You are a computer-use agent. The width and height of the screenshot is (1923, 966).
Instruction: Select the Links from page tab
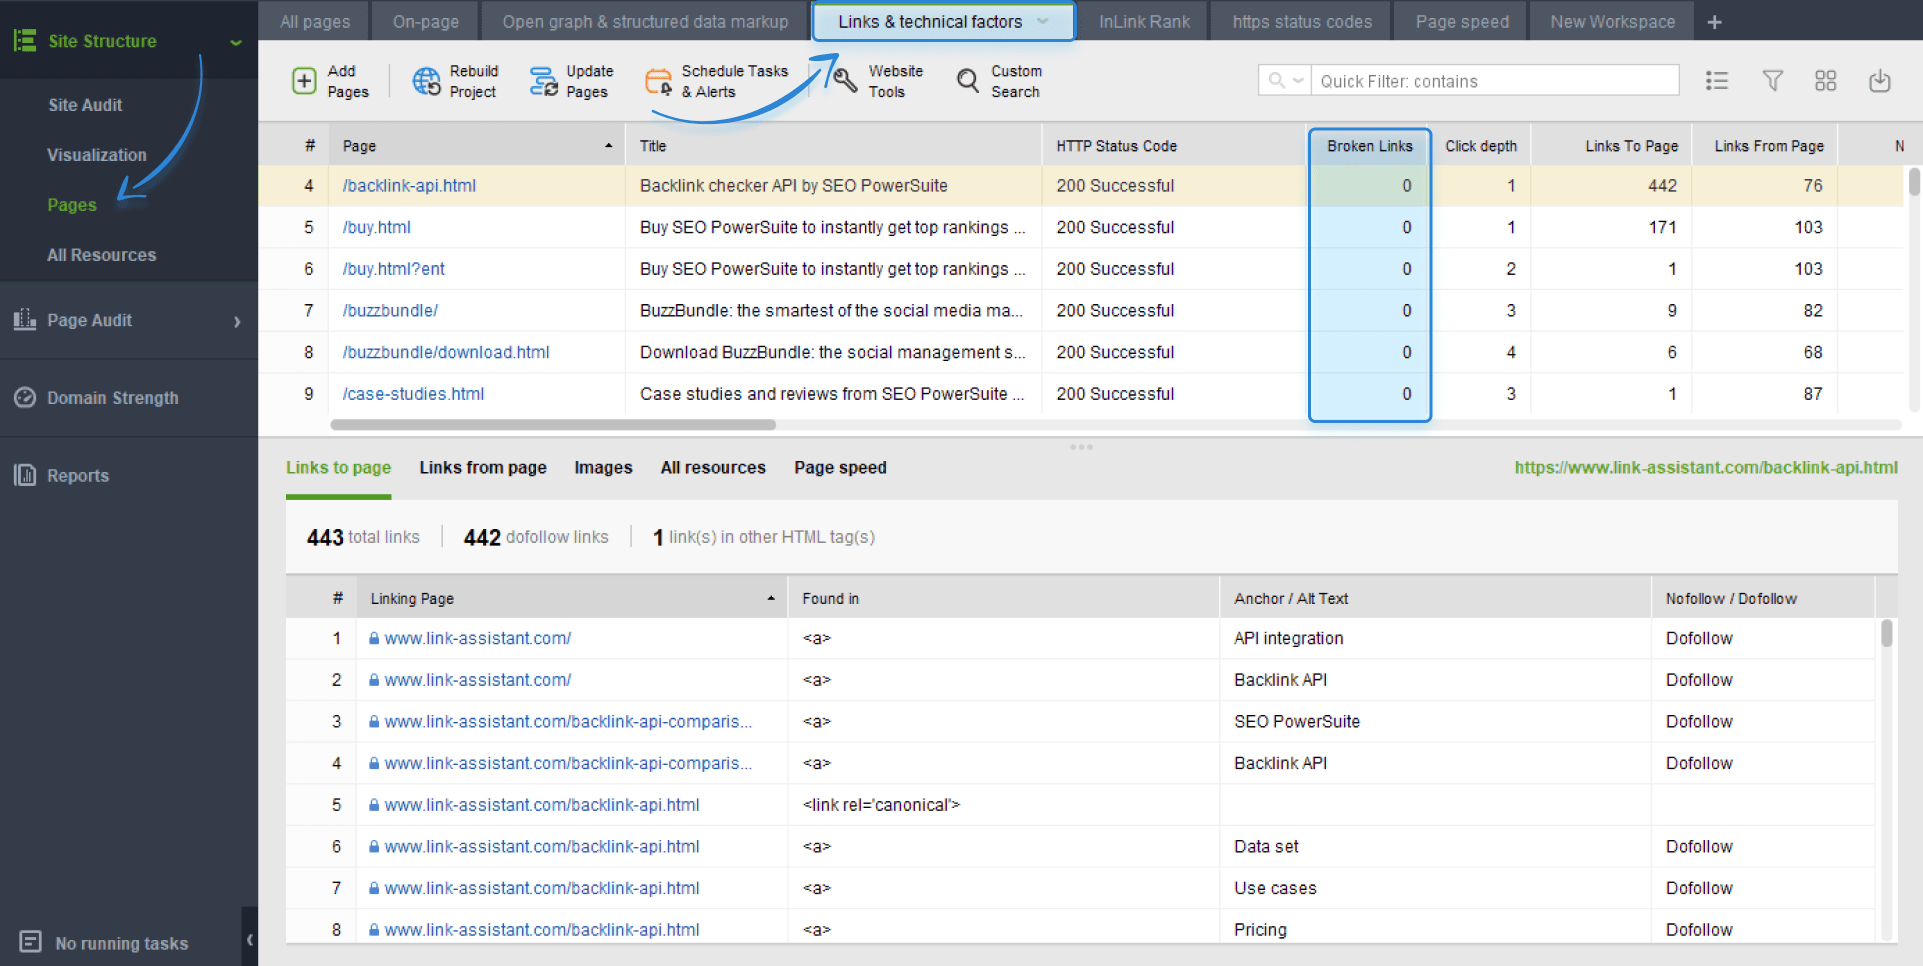click(x=483, y=467)
